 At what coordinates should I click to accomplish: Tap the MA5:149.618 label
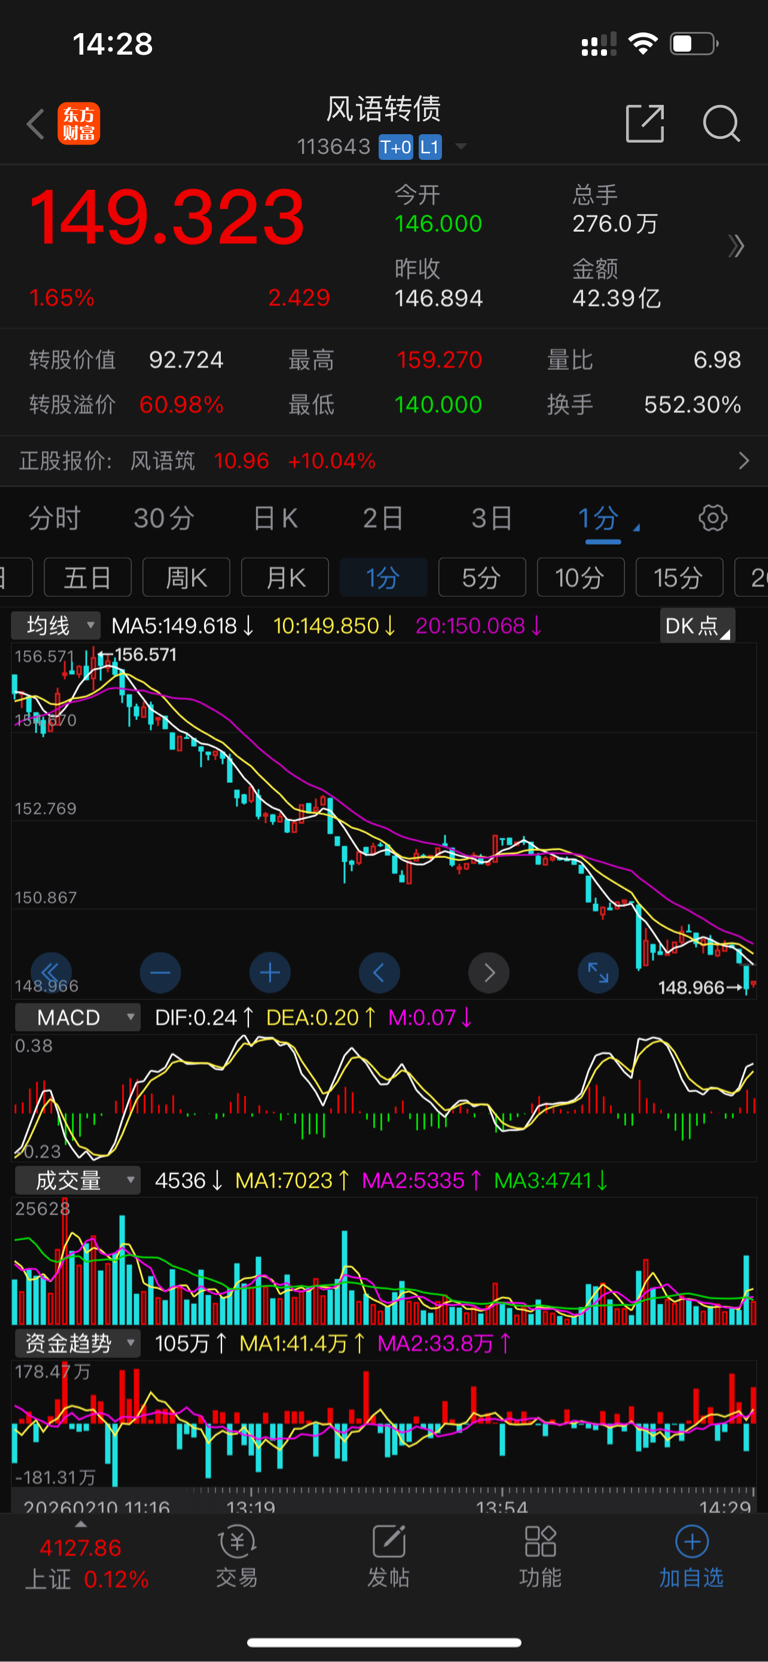coord(182,626)
